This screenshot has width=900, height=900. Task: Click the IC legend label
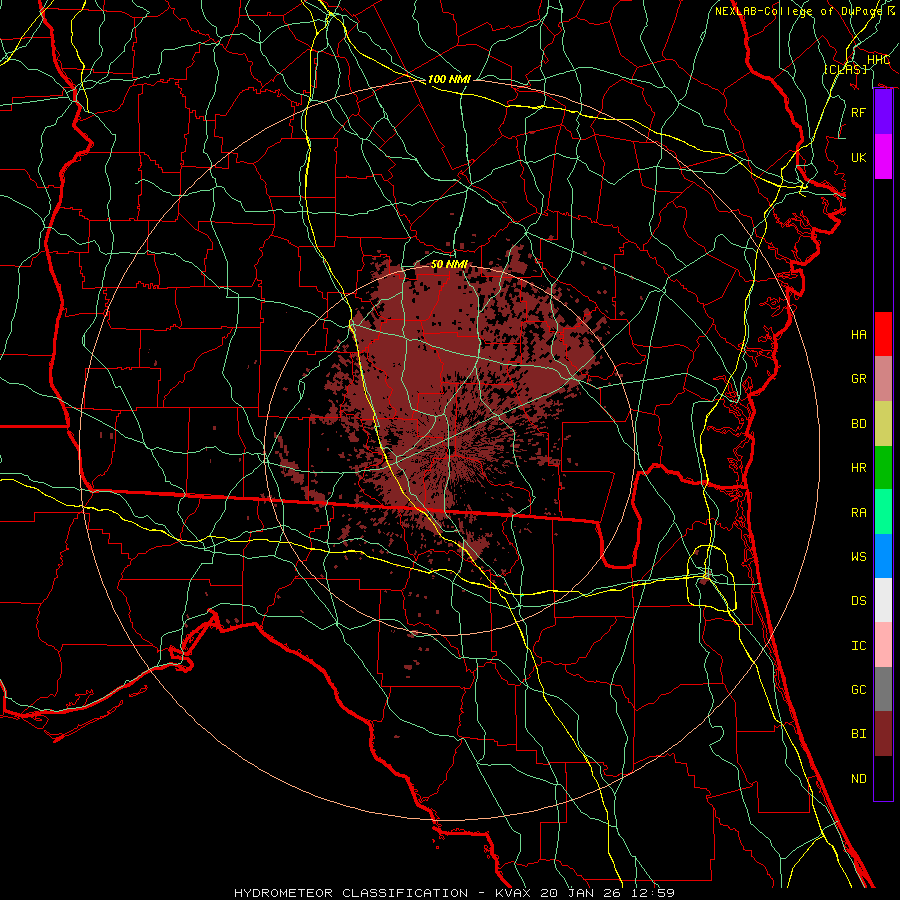859,646
